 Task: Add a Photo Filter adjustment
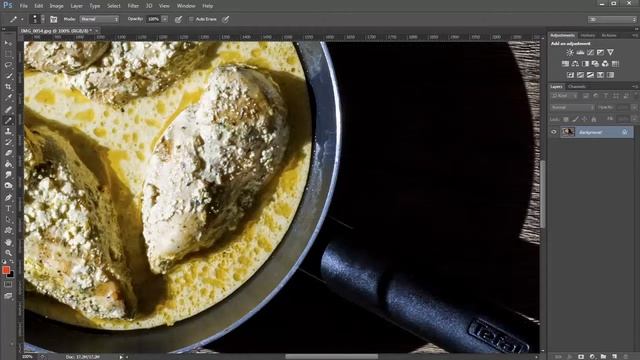coord(595,64)
